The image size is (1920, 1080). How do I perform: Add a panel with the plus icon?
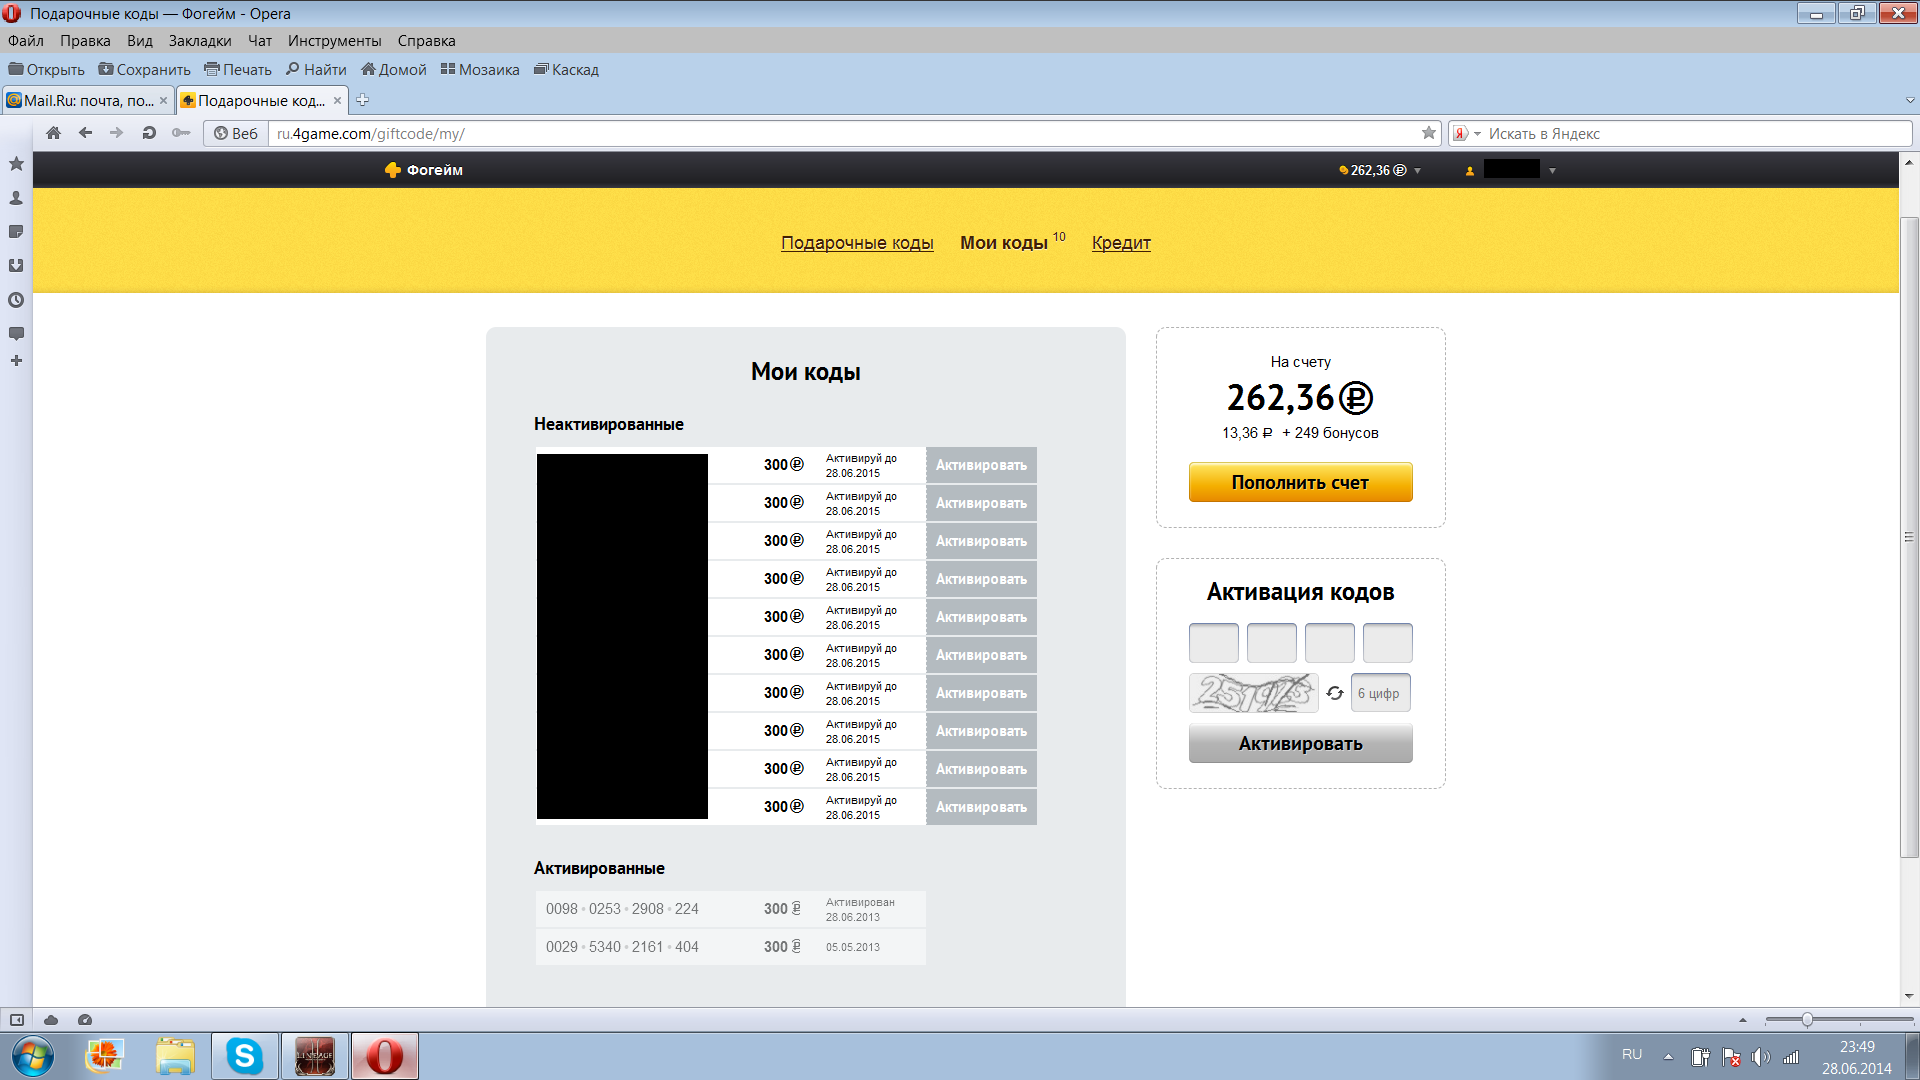pos(16,360)
